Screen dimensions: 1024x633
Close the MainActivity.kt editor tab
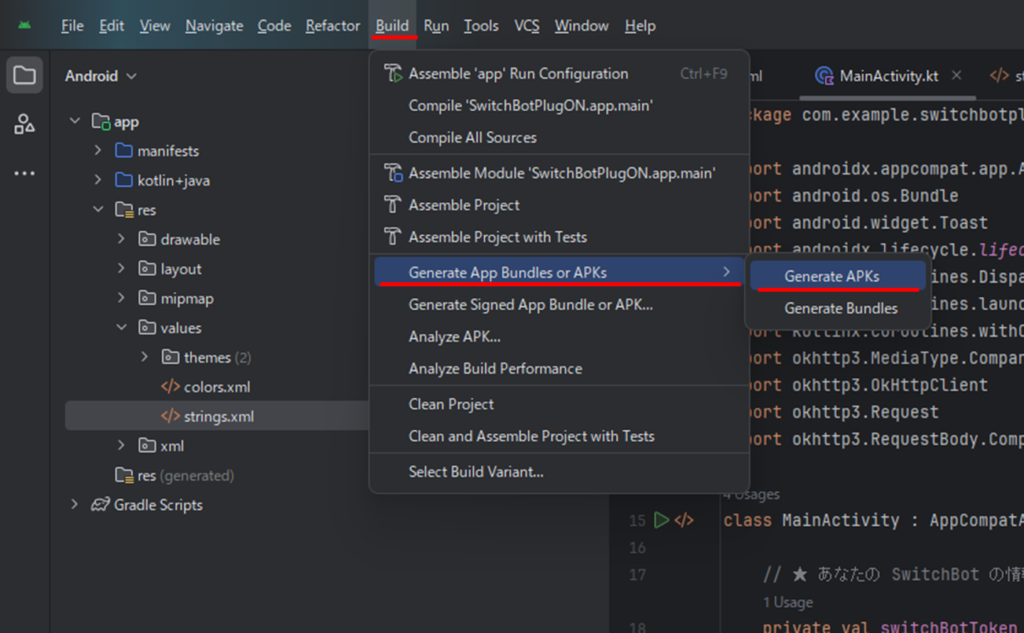click(x=956, y=76)
